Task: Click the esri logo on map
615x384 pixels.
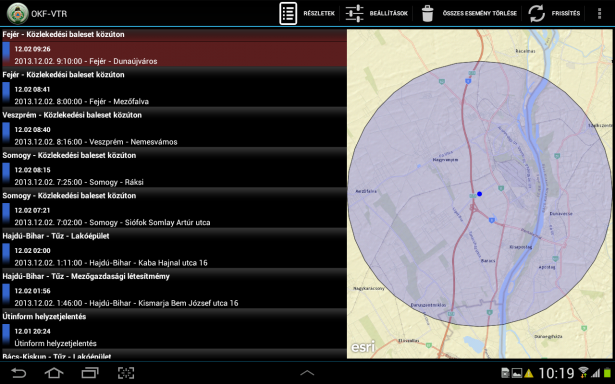Action: pos(363,347)
